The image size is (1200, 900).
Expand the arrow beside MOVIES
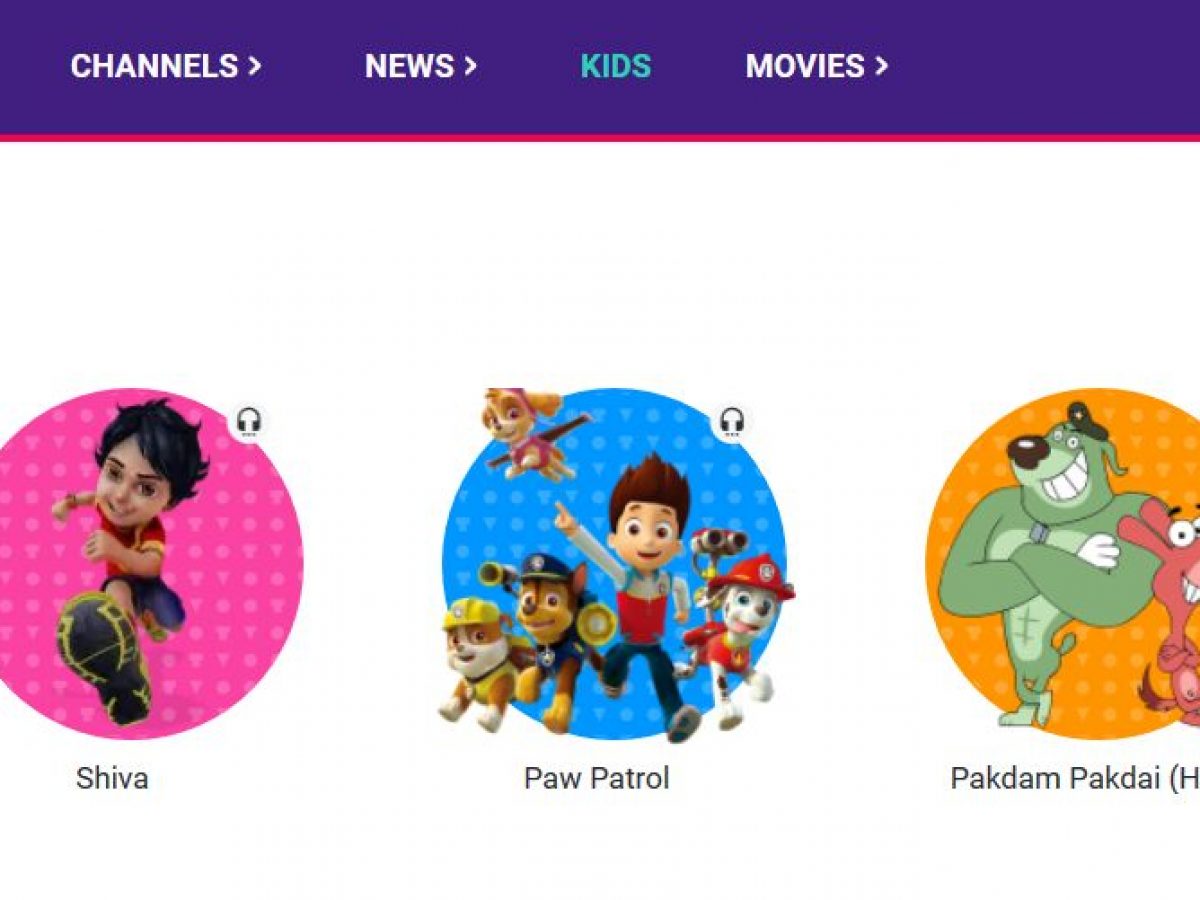[x=881, y=66]
